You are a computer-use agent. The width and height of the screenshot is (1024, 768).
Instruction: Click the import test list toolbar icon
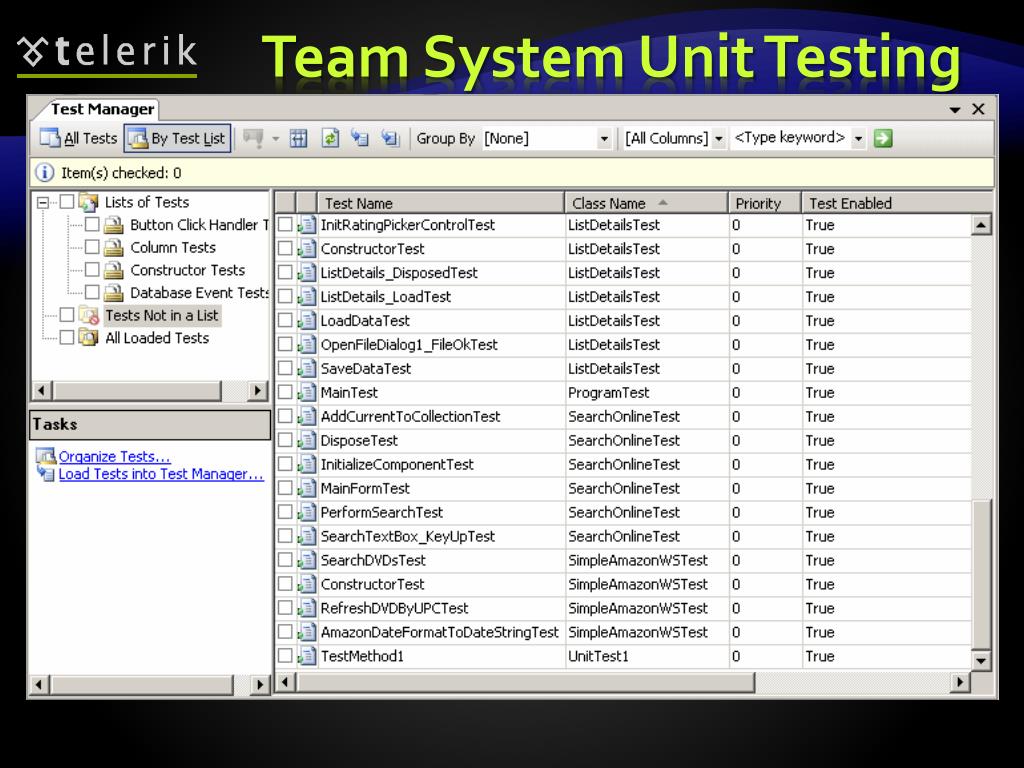click(390, 138)
